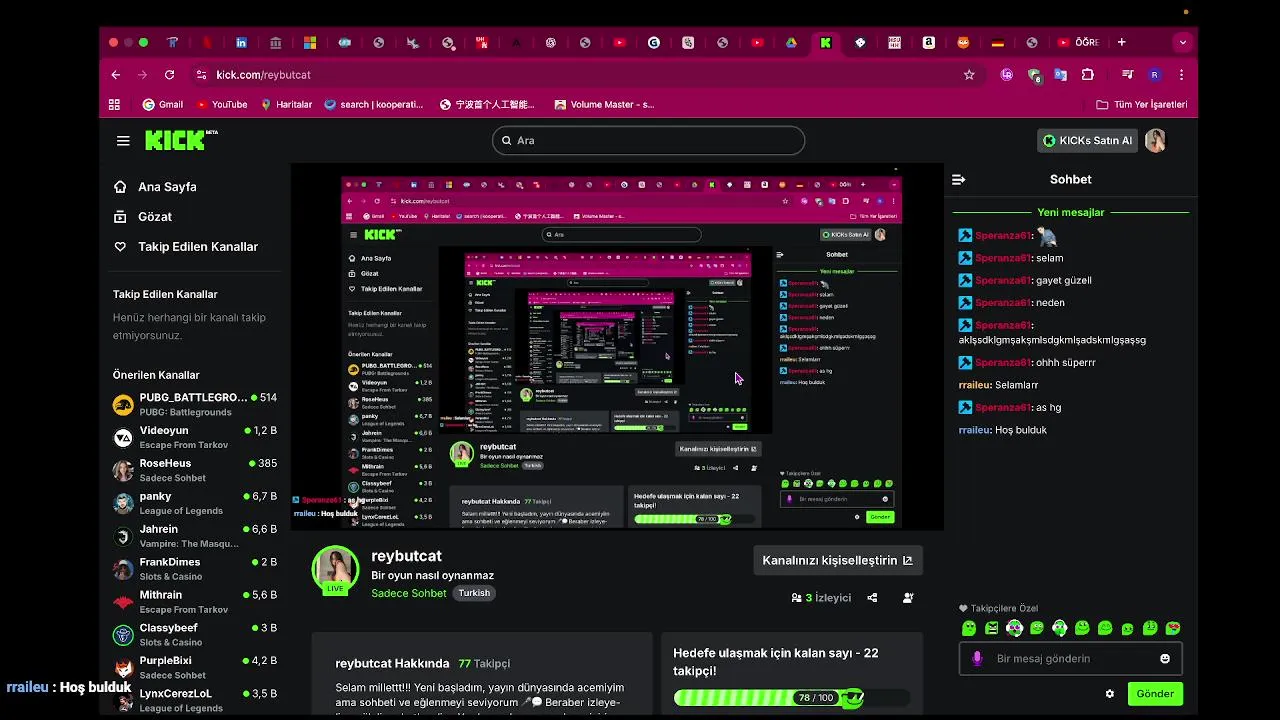Open Volume Master bookmark
This screenshot has height=720, width=1280.
pos(605,104)
